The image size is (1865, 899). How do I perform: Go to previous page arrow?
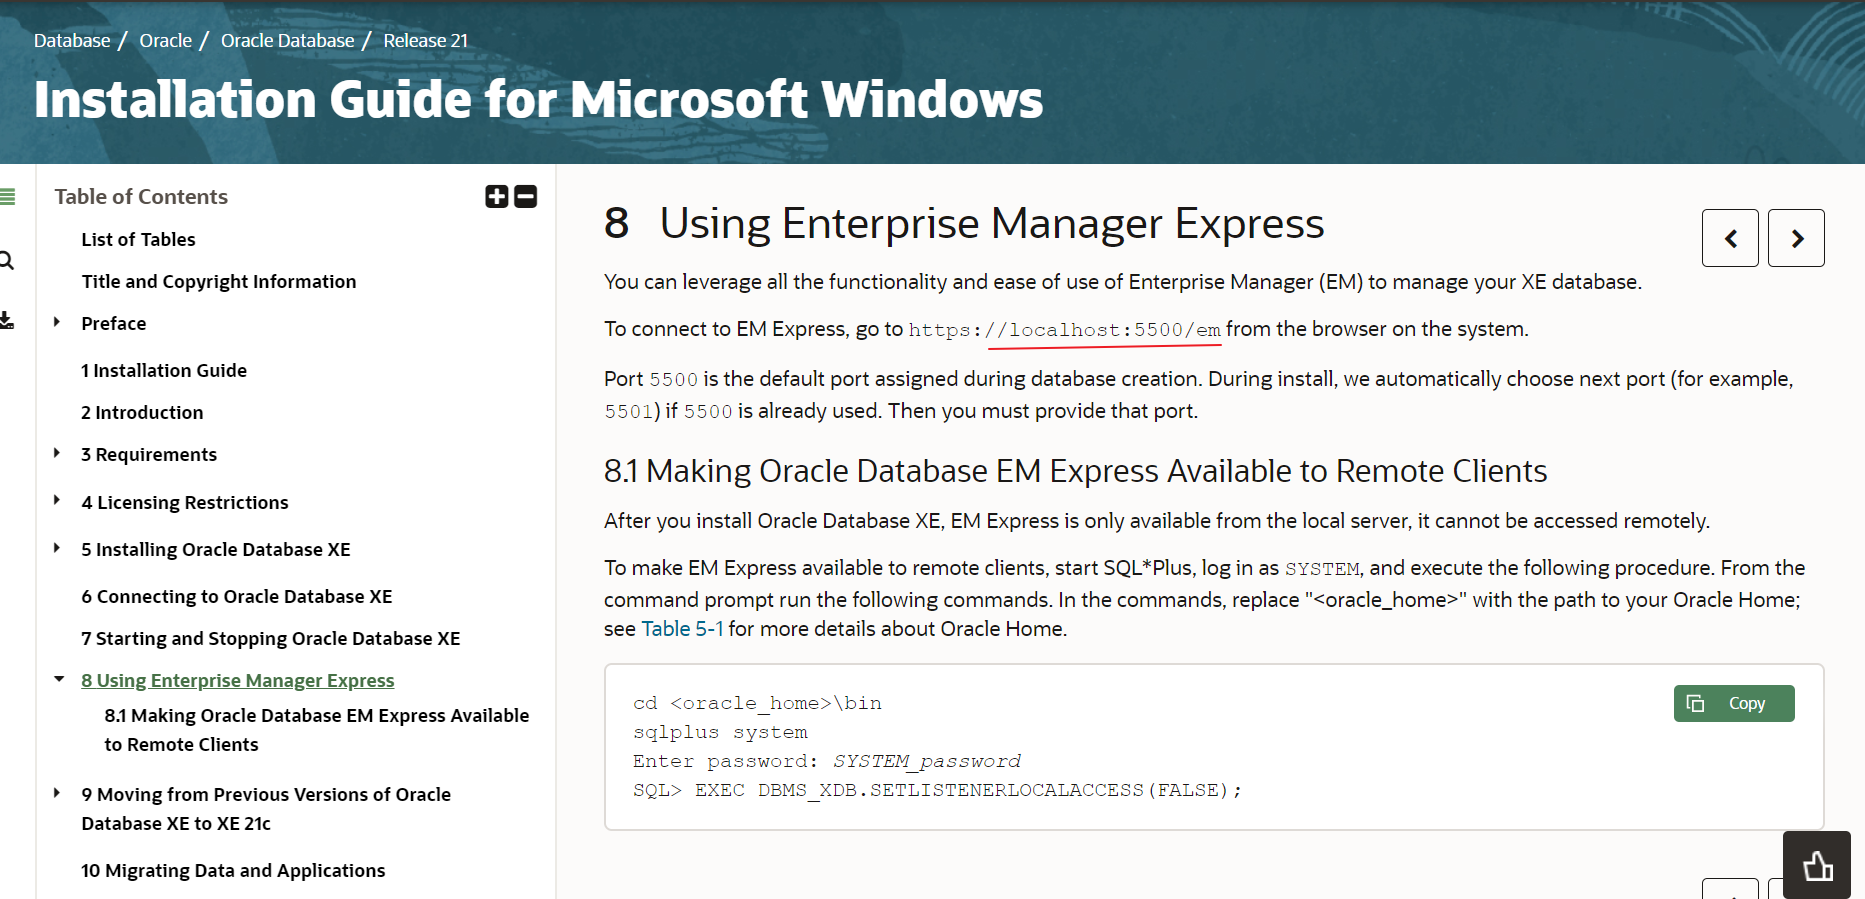1730,238
